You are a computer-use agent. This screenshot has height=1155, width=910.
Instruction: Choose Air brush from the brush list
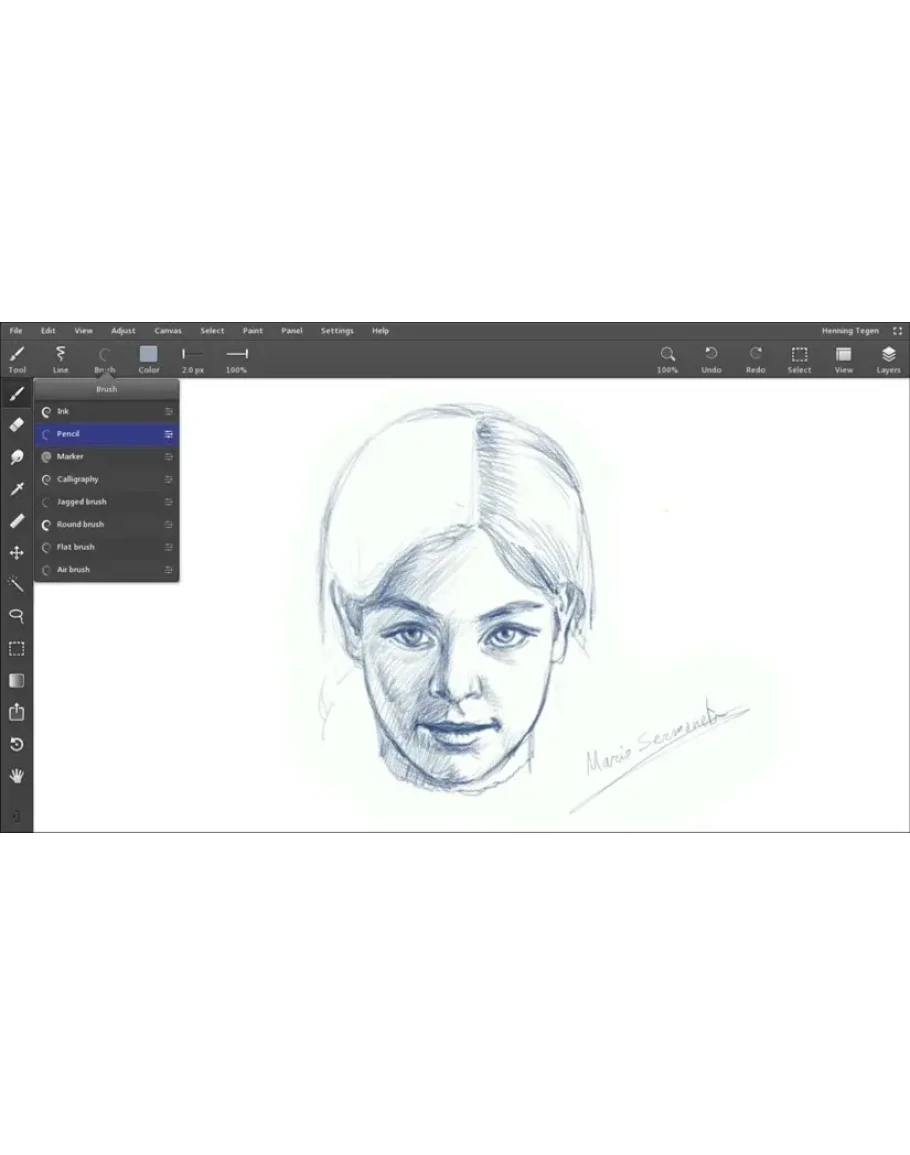[73, 570]
